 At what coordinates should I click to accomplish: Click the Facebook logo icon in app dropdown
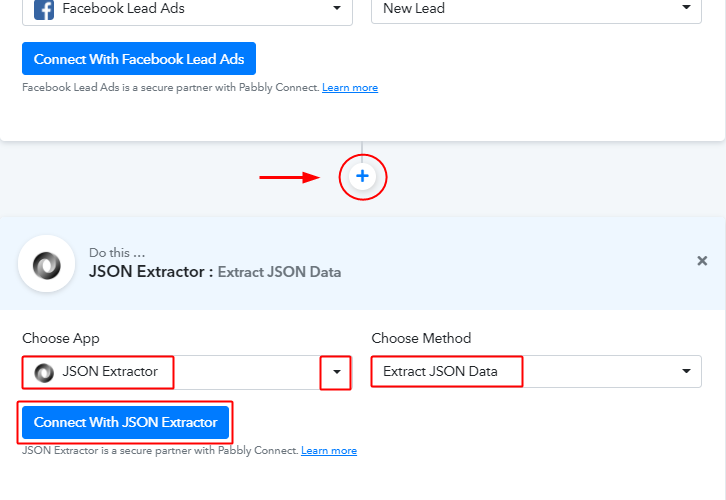(x=44, y=9)
